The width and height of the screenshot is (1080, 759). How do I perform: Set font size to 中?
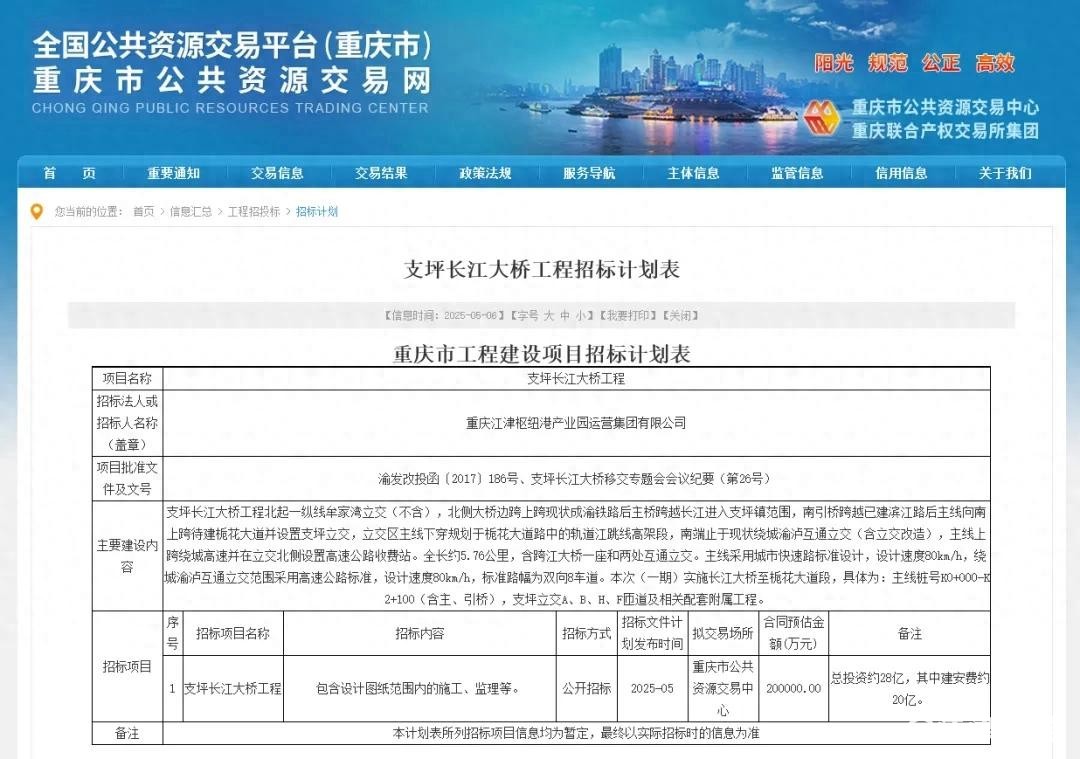pyautogui.click(x=565, y=315)
